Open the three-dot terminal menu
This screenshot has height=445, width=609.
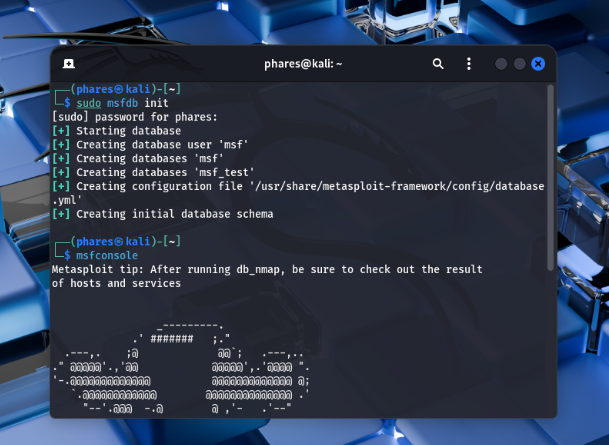pyautogui.click(x=469, y=64)
